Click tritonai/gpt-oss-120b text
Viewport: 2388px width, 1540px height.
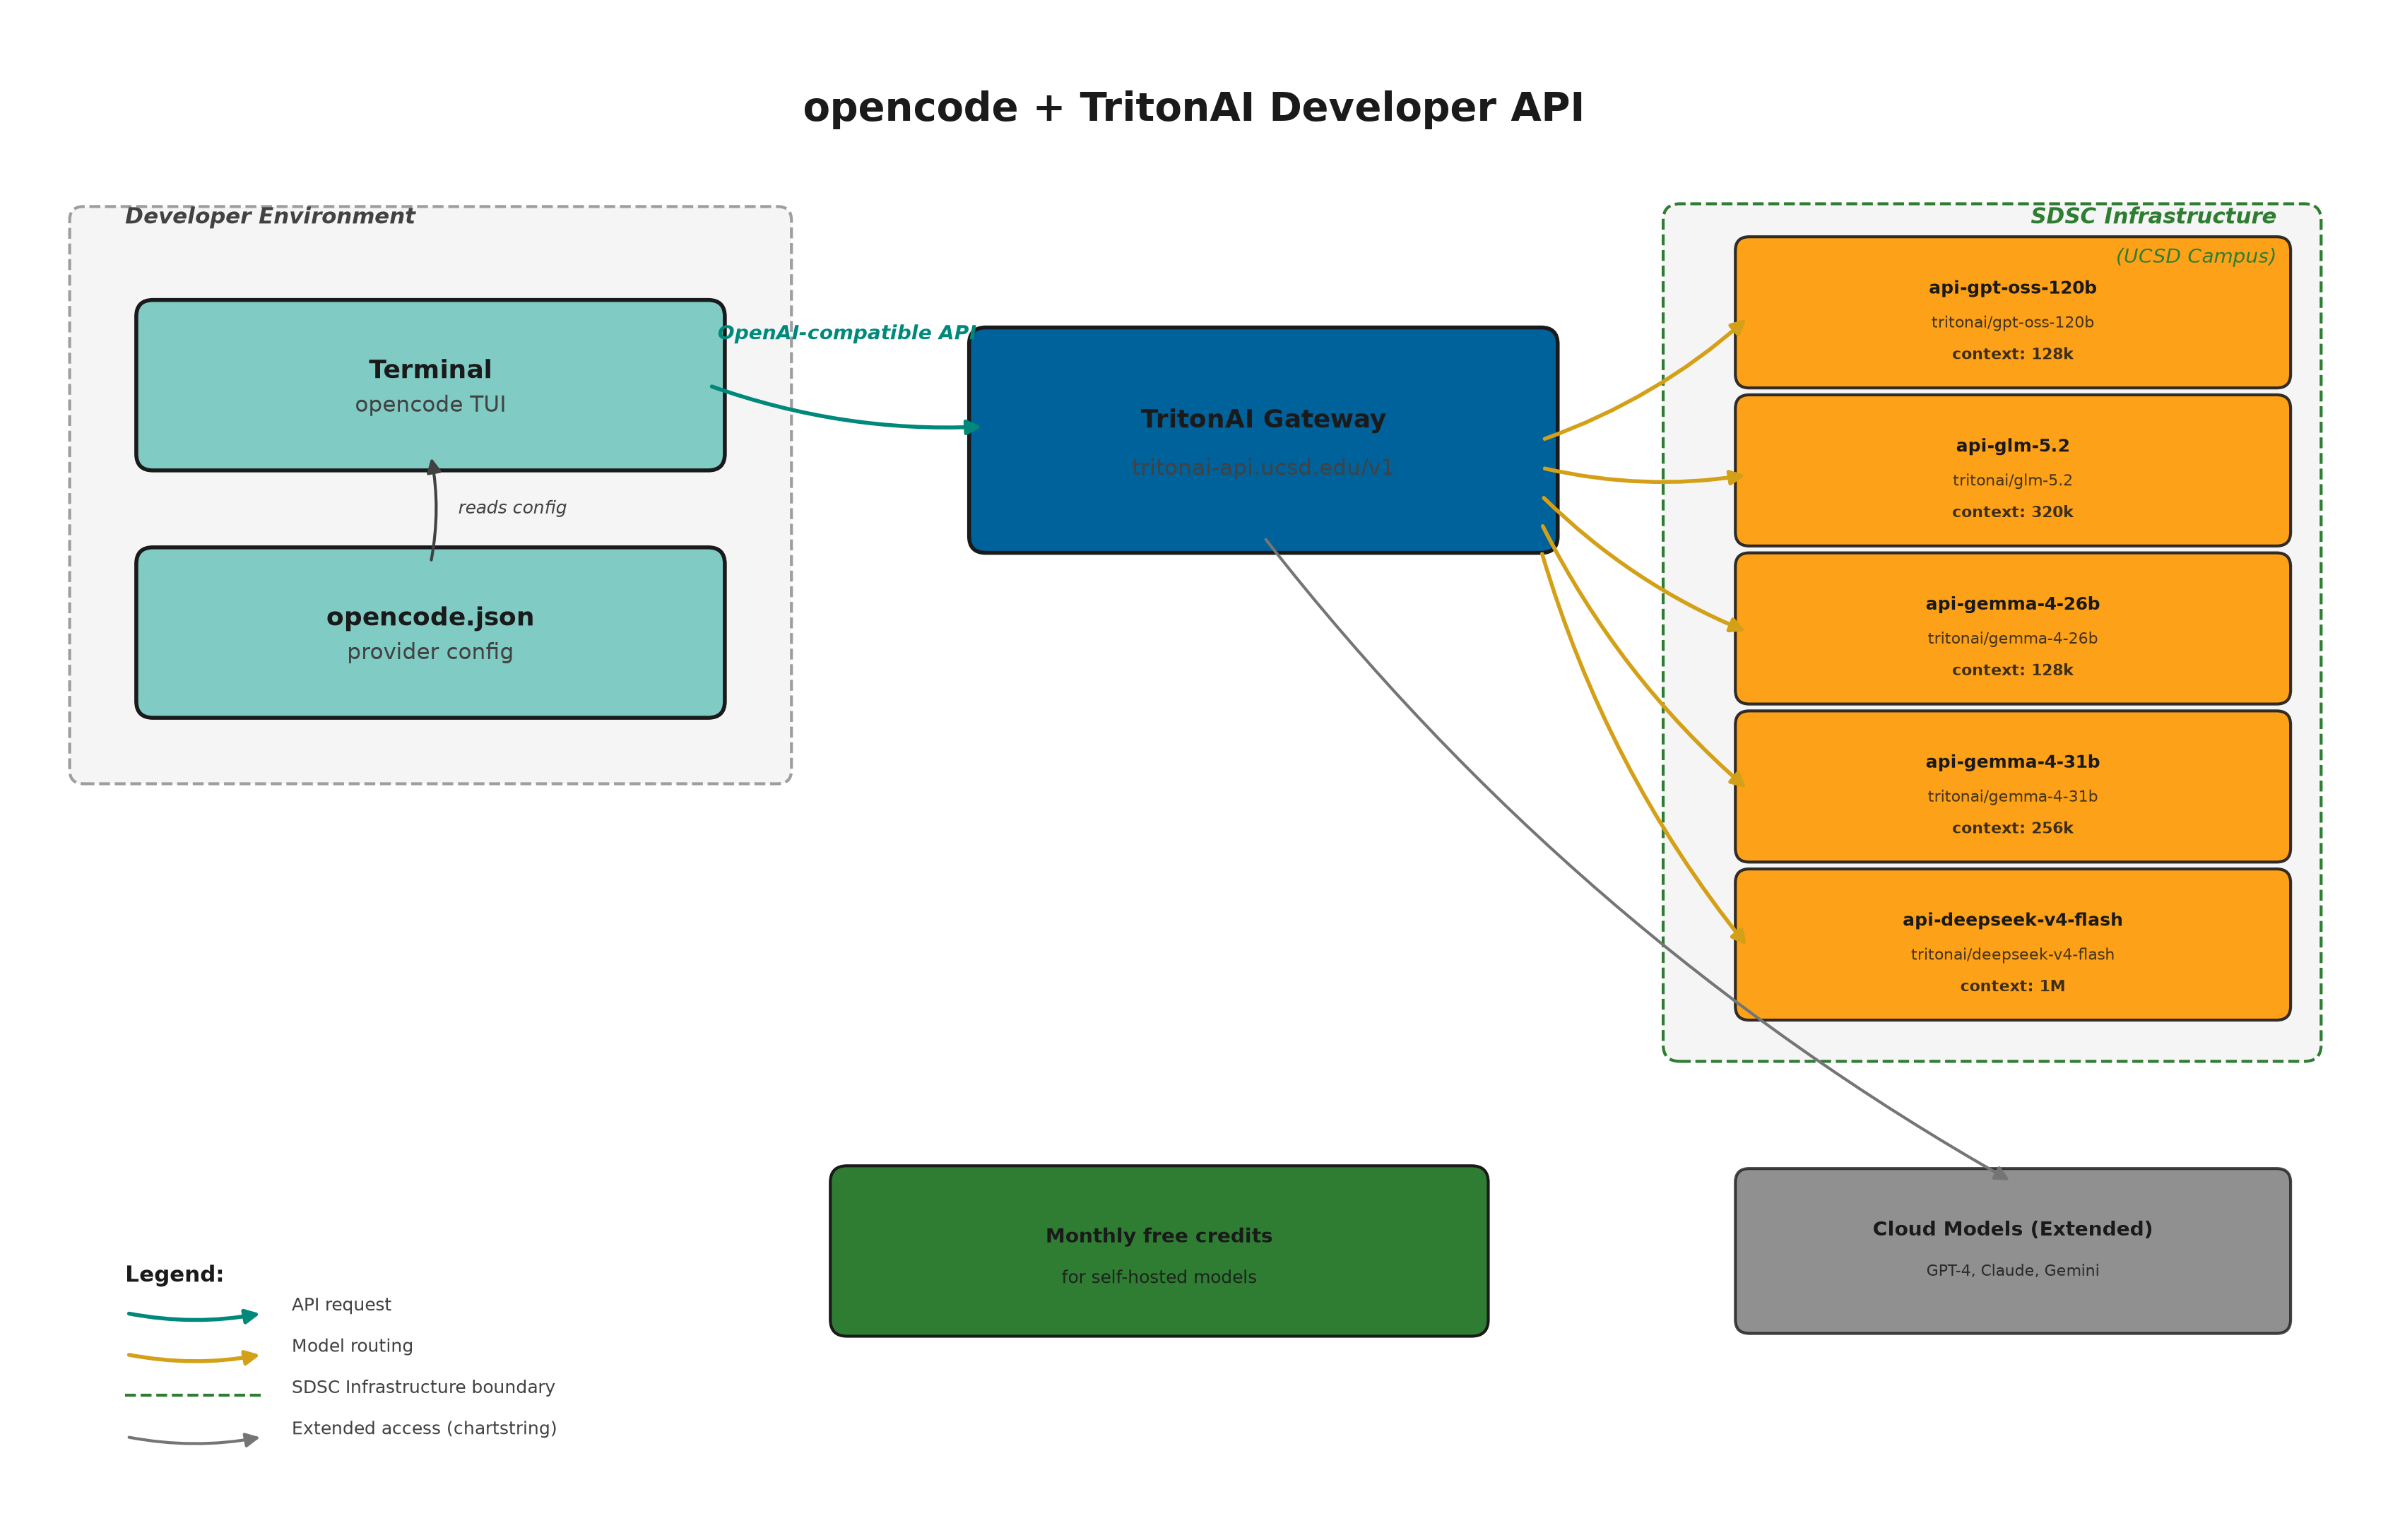2012,322
